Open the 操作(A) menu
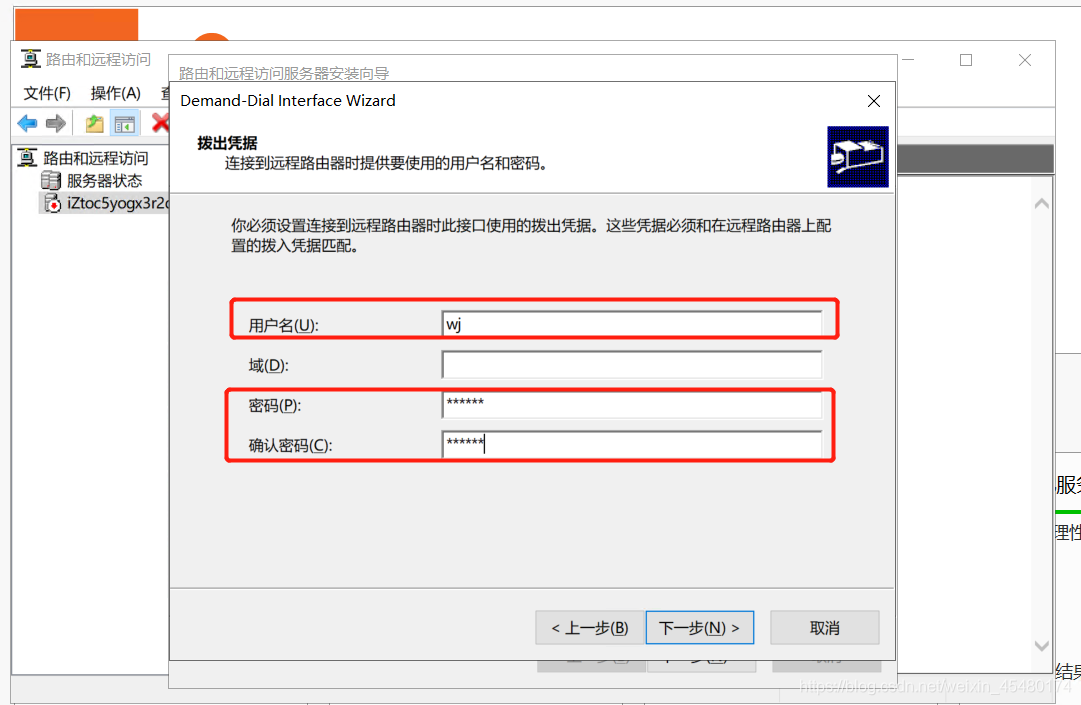The height and width of the screenshot is (705, 1081). click(x=115, y=93)
